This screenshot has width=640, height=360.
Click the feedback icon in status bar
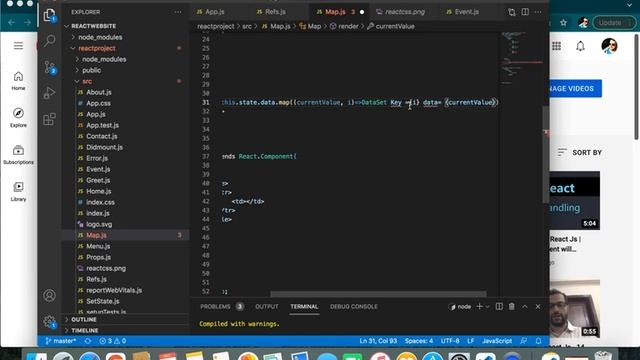[x=524, y=341]
